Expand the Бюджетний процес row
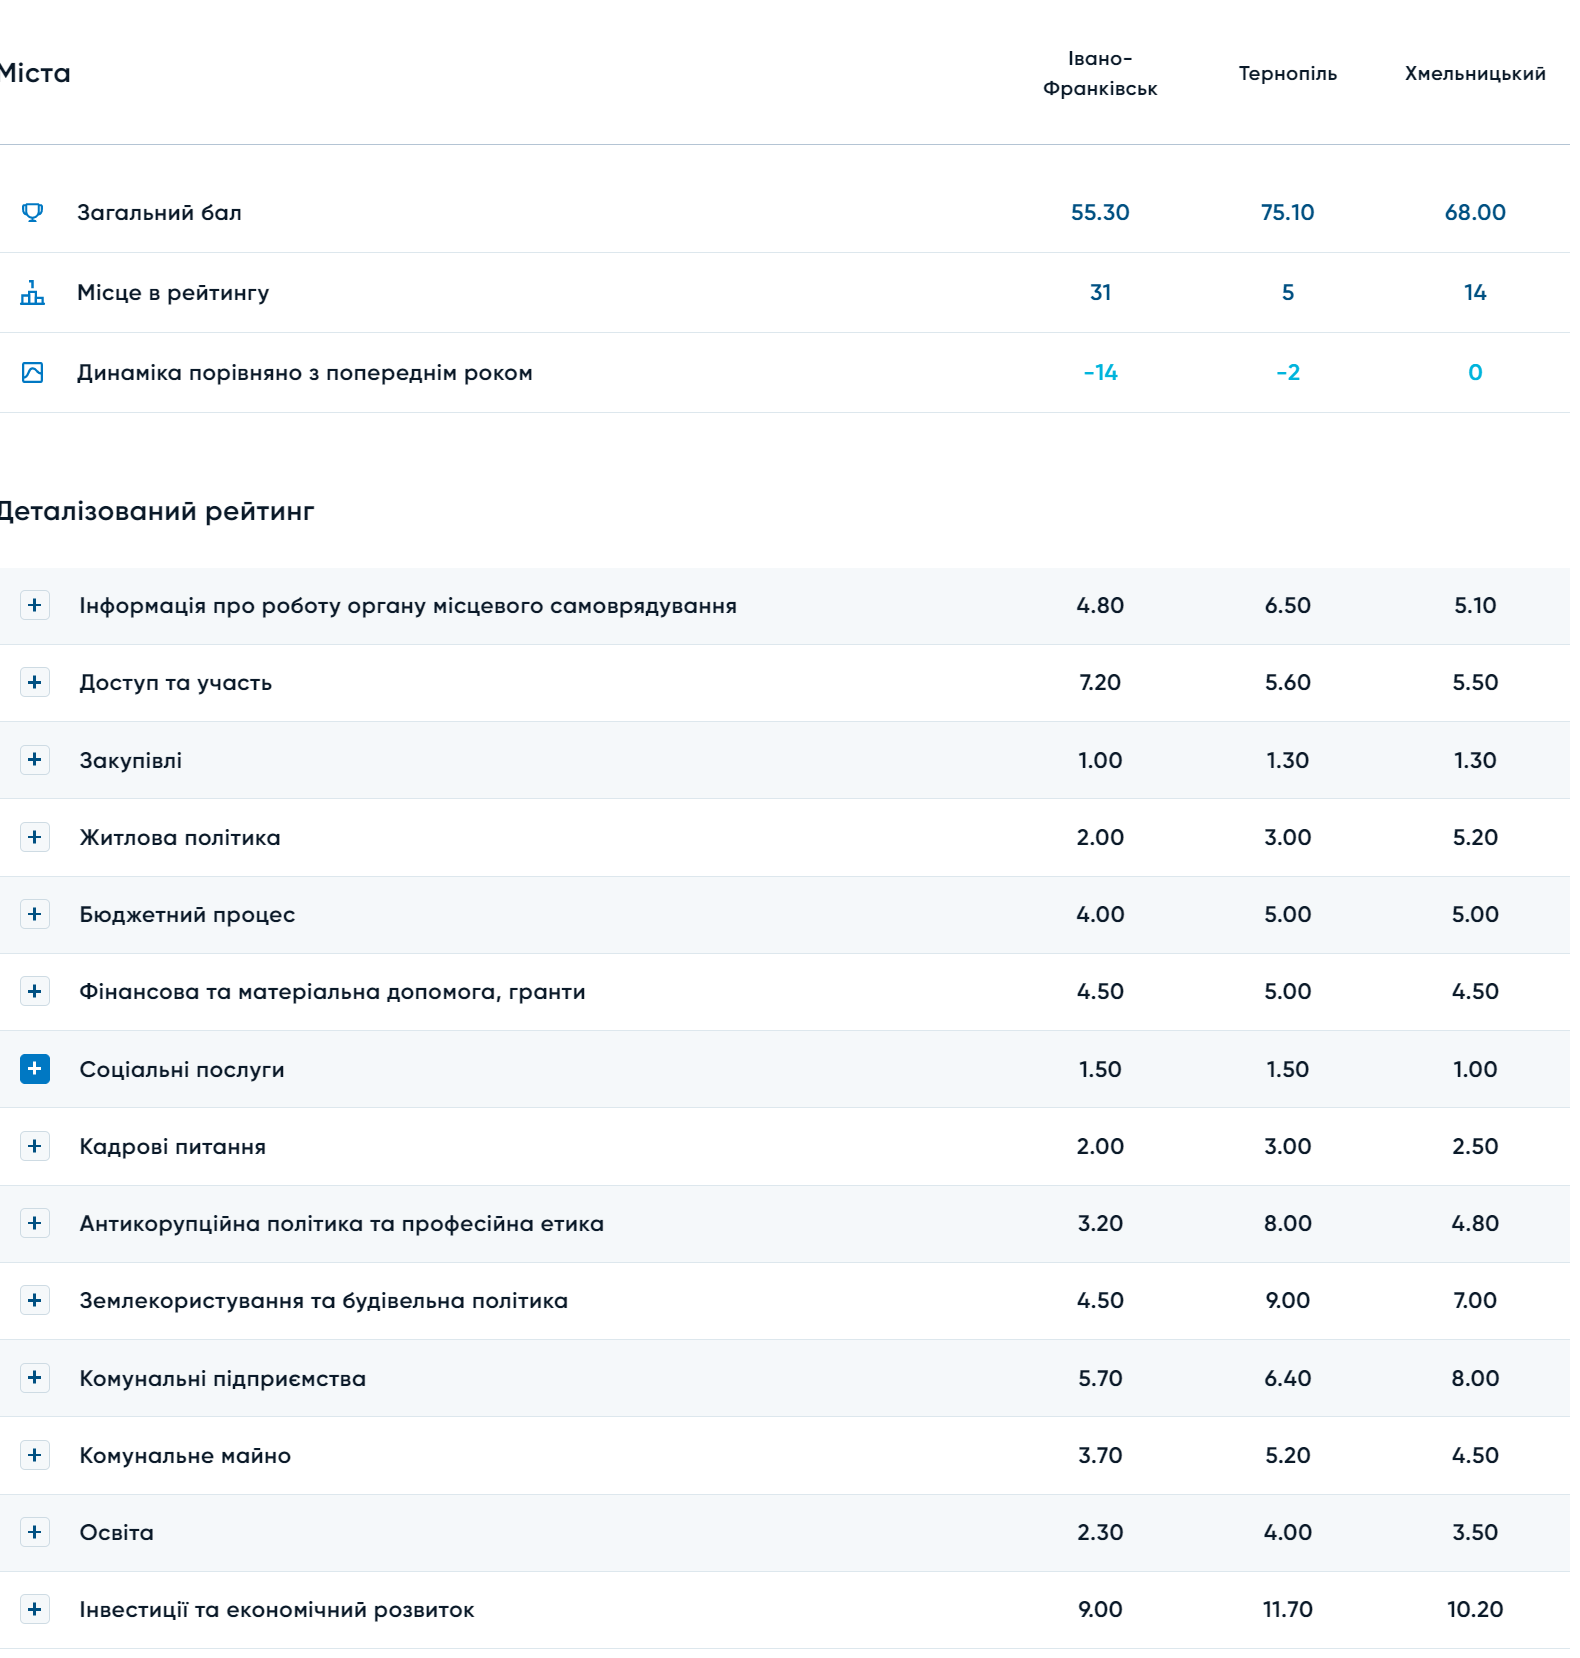The height and width of the screenshot is (1658, 1580). click(x=35, y=914)
